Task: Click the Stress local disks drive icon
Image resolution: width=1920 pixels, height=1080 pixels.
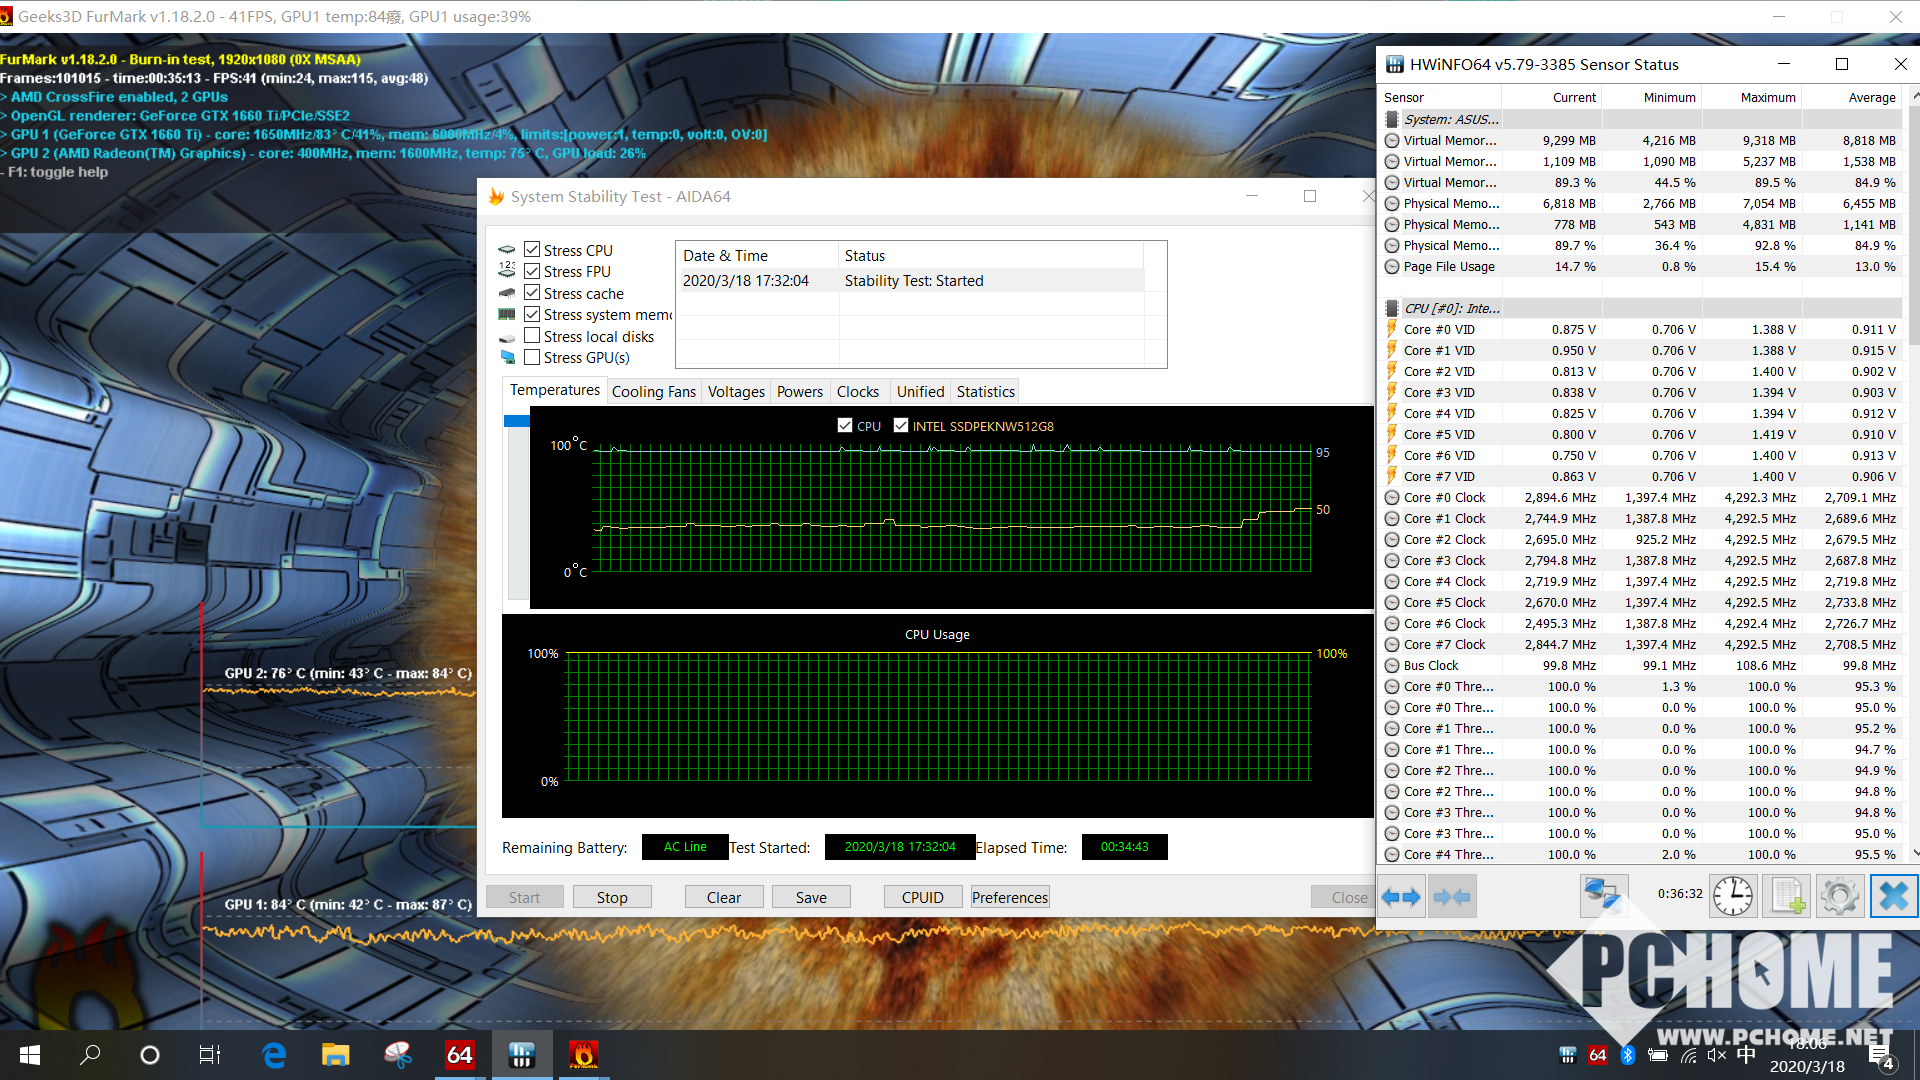Action: pos(507,337)
